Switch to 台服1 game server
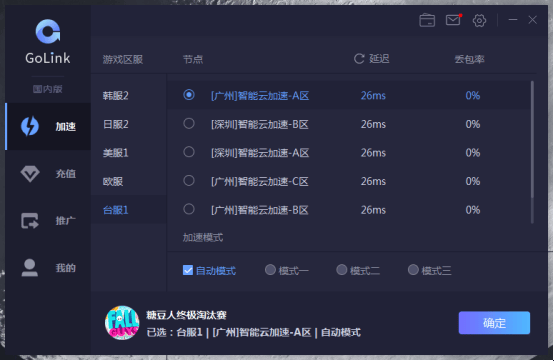The image size is (554, 361). 128,210
